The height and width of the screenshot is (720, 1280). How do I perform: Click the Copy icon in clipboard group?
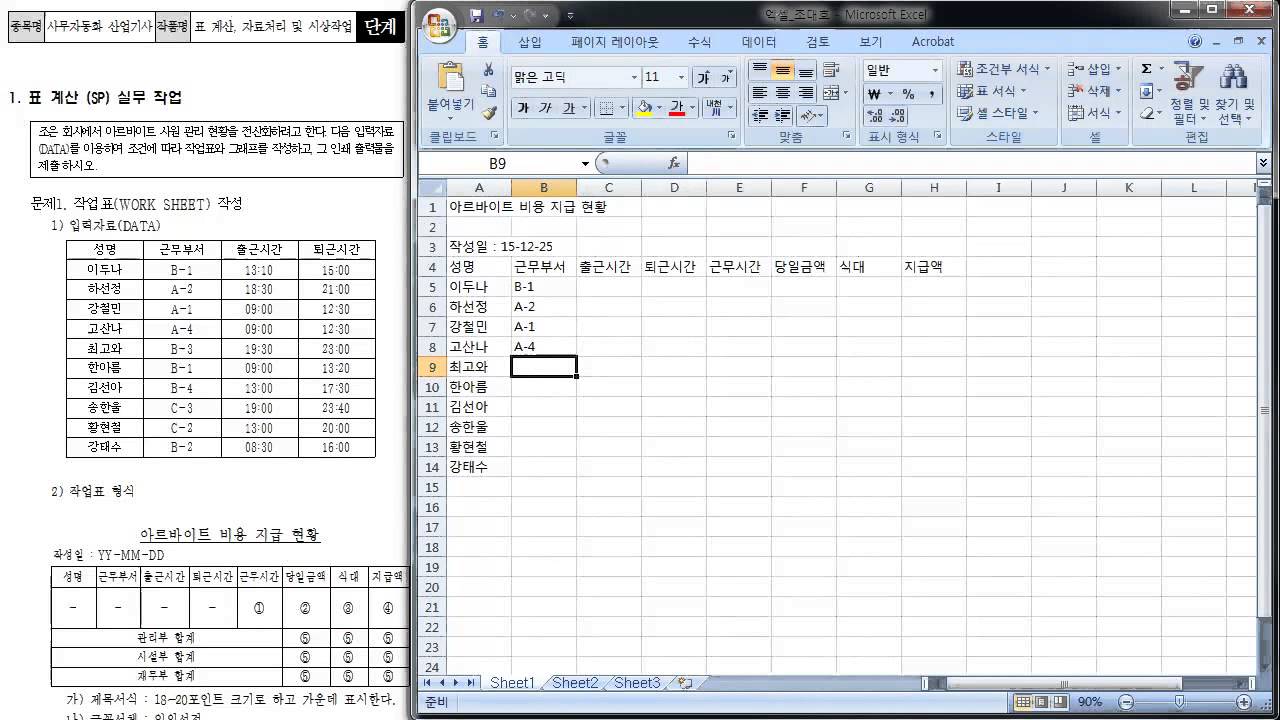click(489, 92)
